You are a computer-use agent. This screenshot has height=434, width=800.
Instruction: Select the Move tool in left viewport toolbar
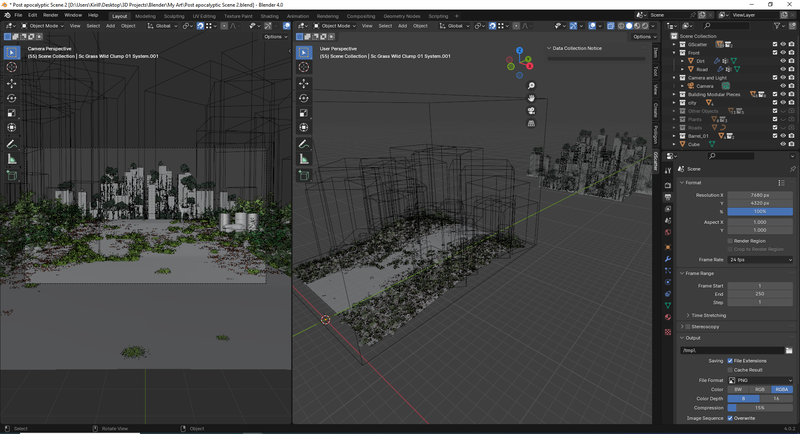tap(12, 83)
